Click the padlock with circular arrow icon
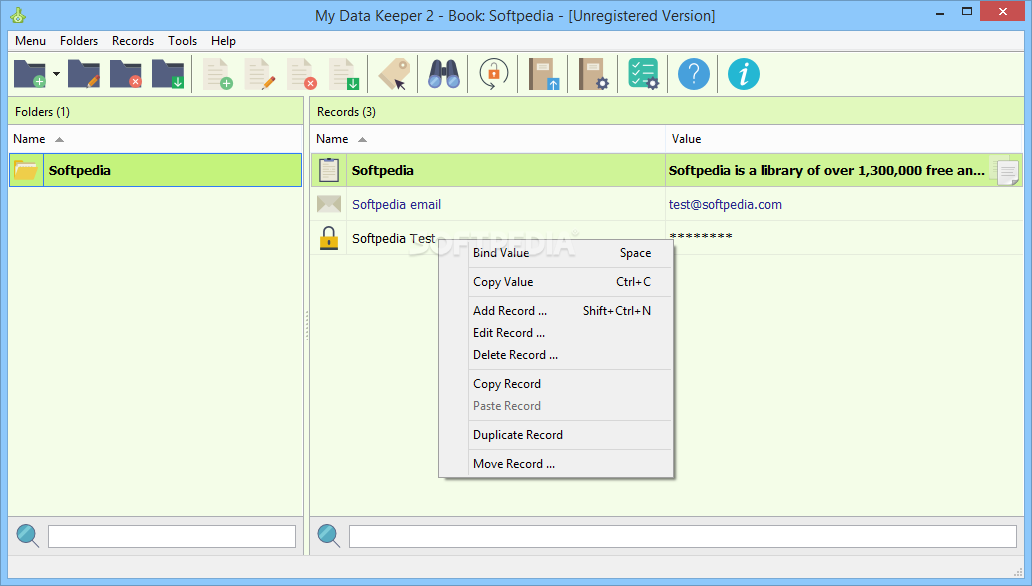 pyautogui.click(x=494, y=74)
